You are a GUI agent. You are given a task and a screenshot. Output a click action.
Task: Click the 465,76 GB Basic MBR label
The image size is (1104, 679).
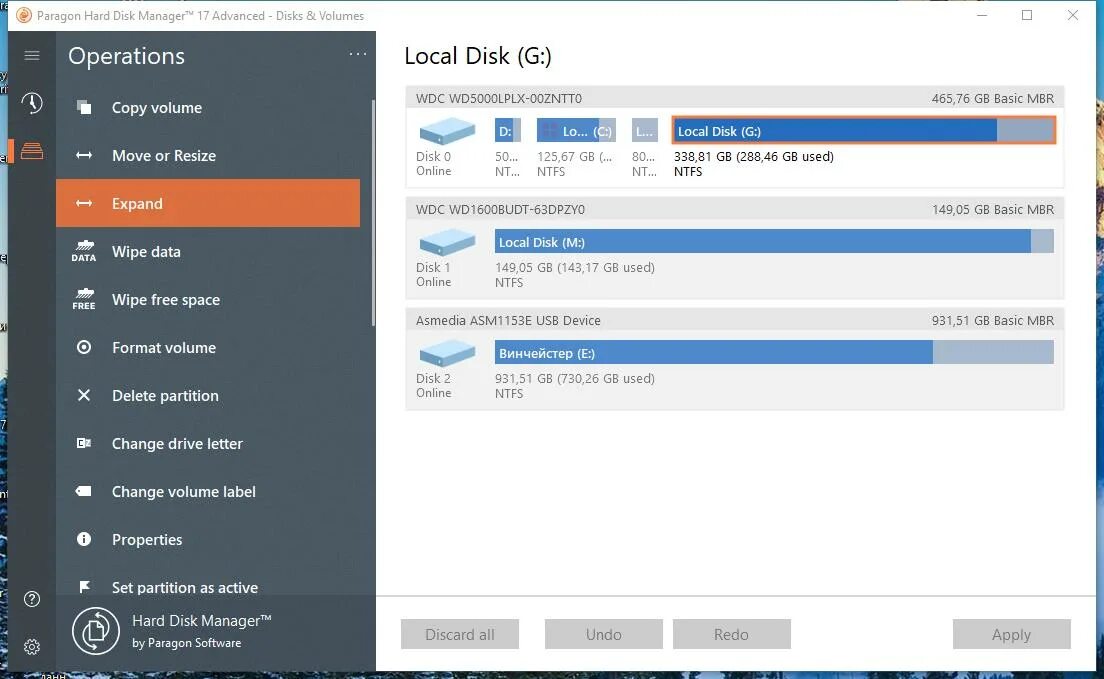(x=993, y=99)
